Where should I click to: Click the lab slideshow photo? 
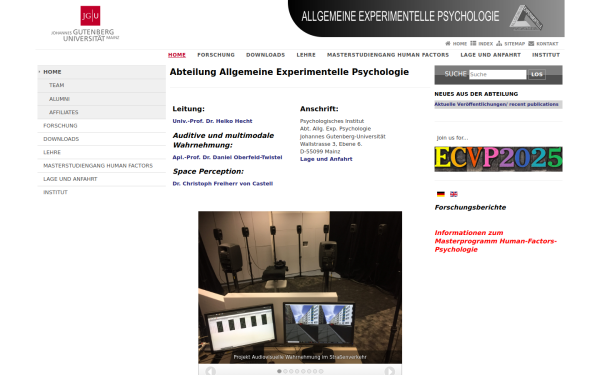[300, 287]
